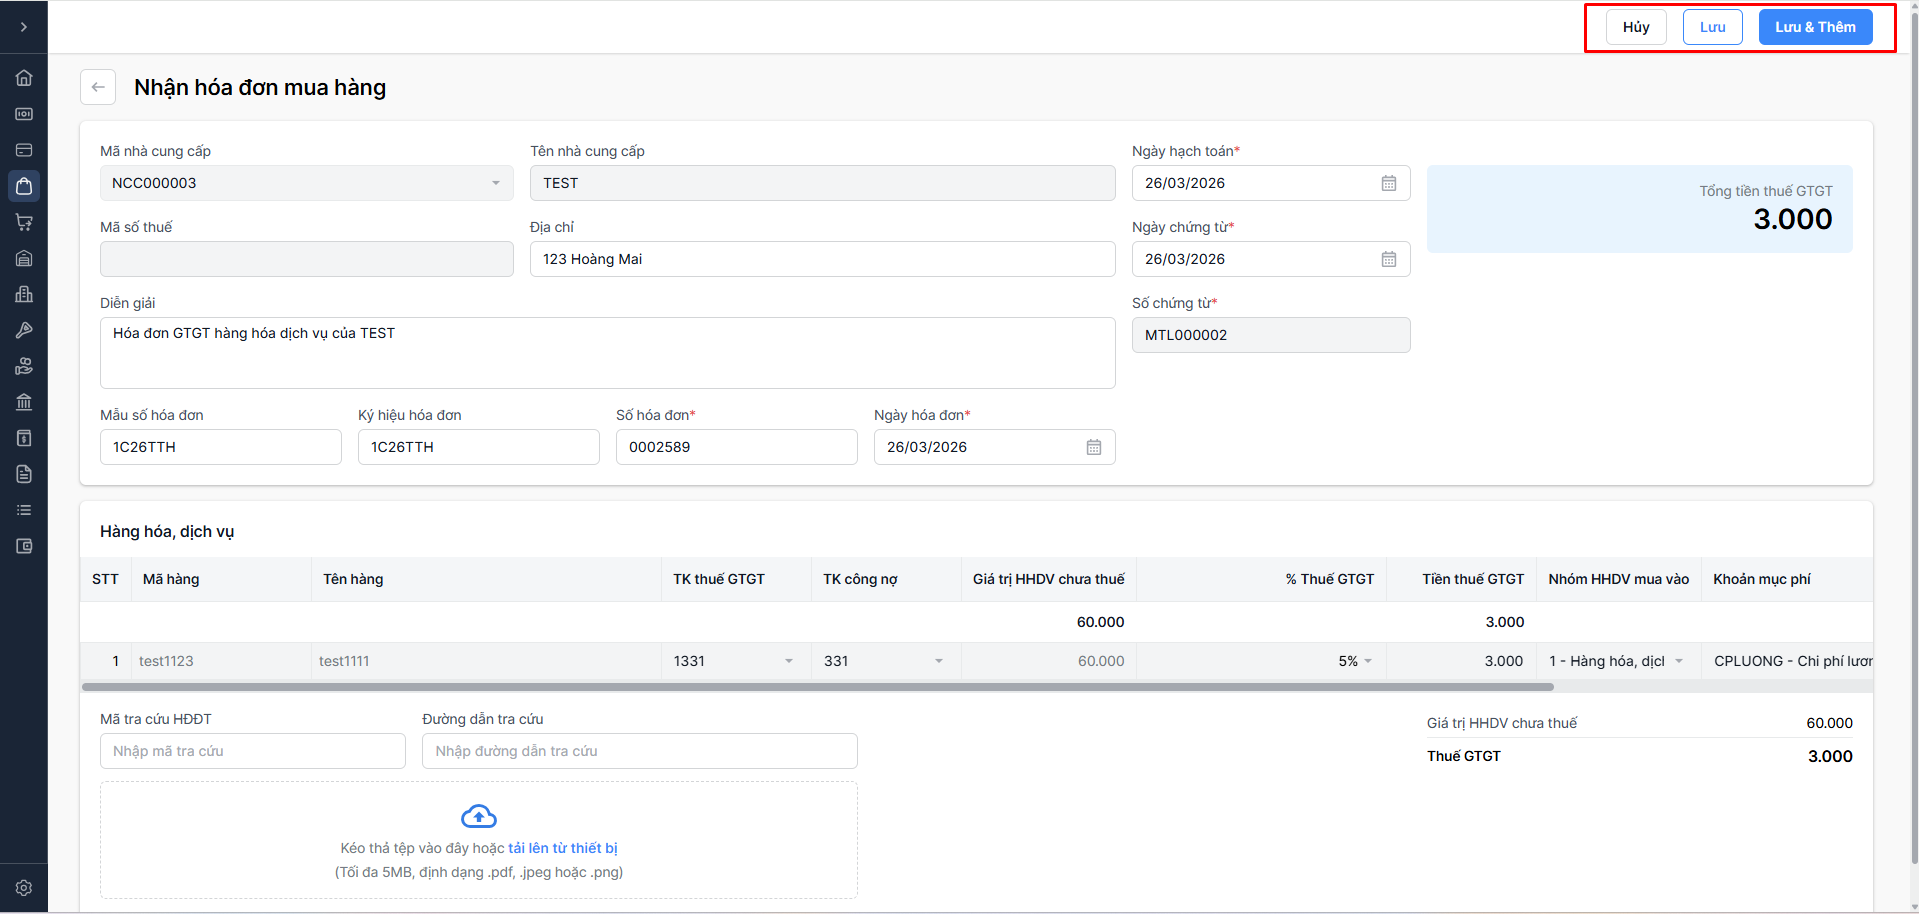Click the Số hóa đơn input field
The image size is (1919, 914).
[736, 447]
